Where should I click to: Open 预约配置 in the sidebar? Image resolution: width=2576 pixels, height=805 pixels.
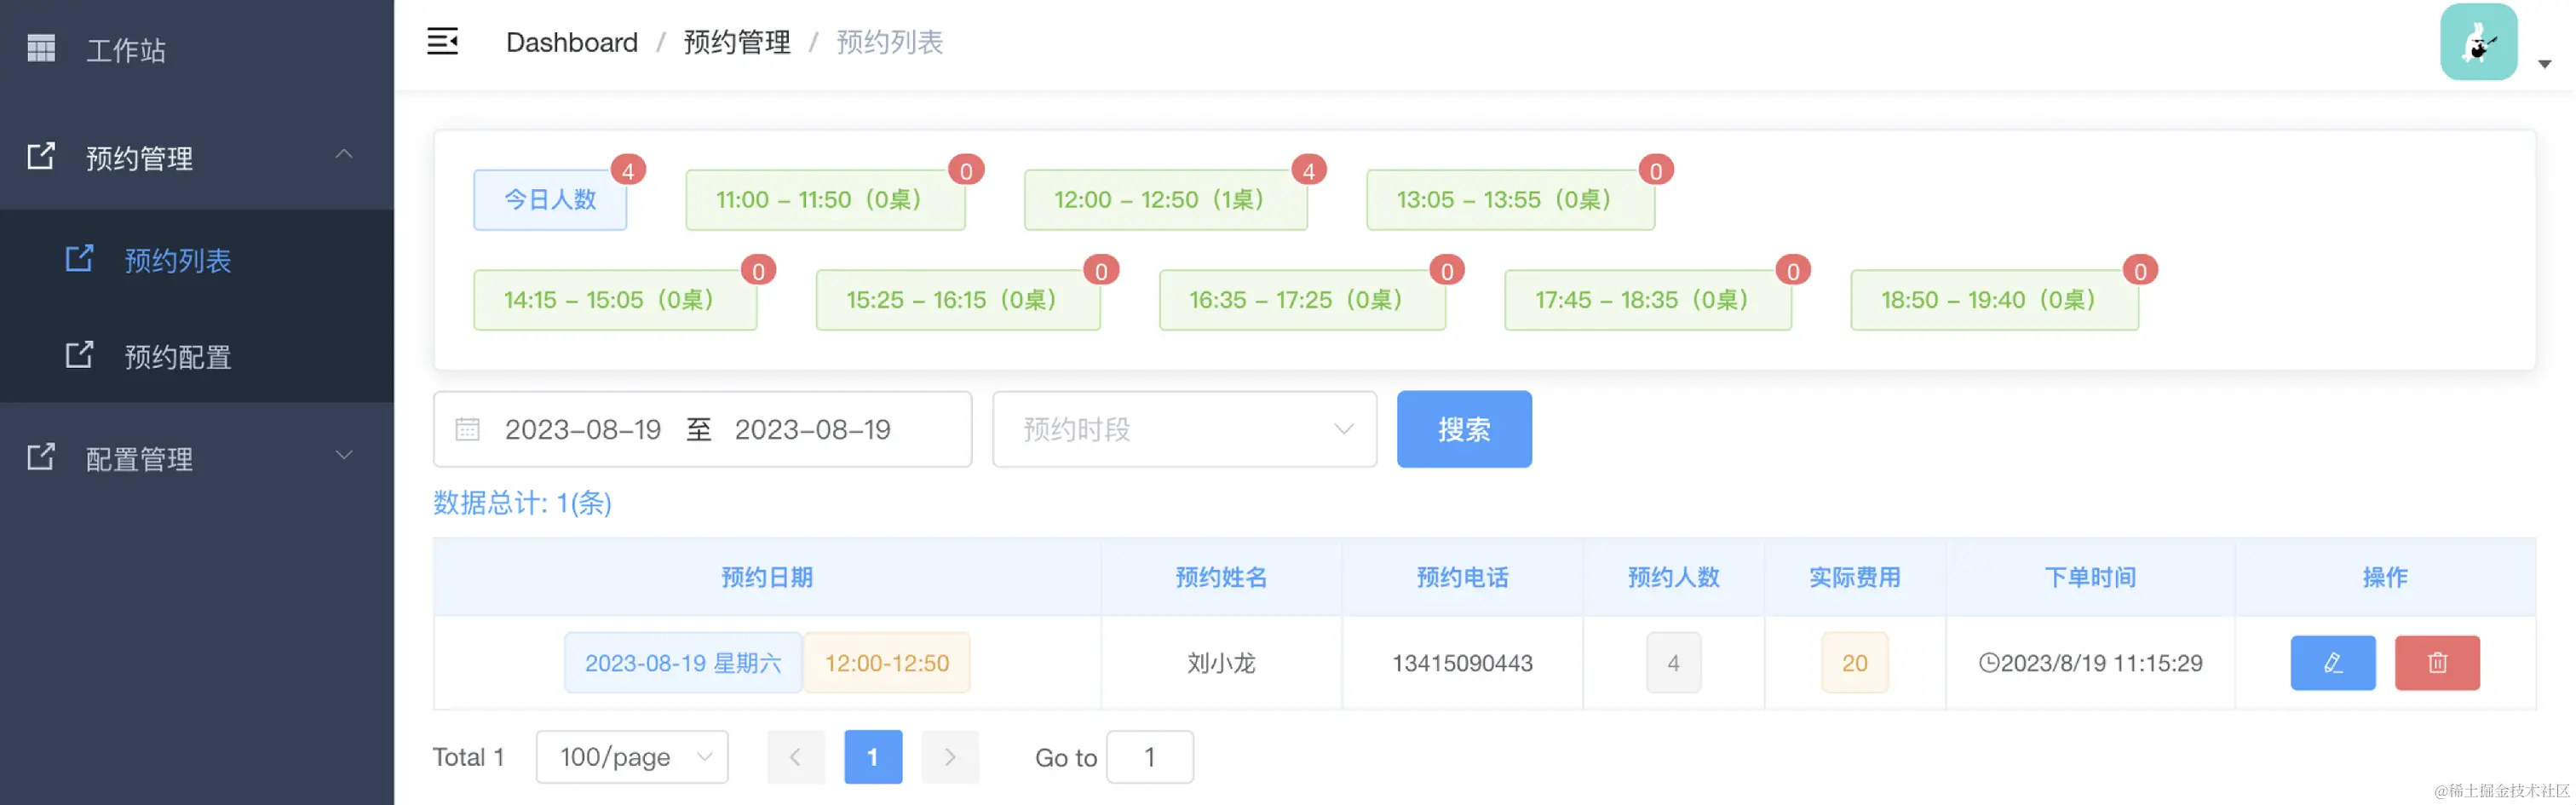coord(178,356)
